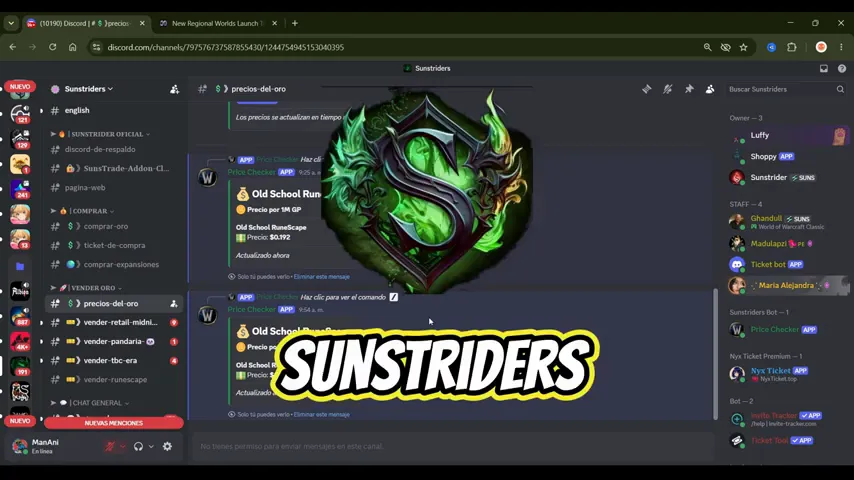Open the comprar-expansiones channel
The image size is (854, 480).
click(x=114, y=264)
